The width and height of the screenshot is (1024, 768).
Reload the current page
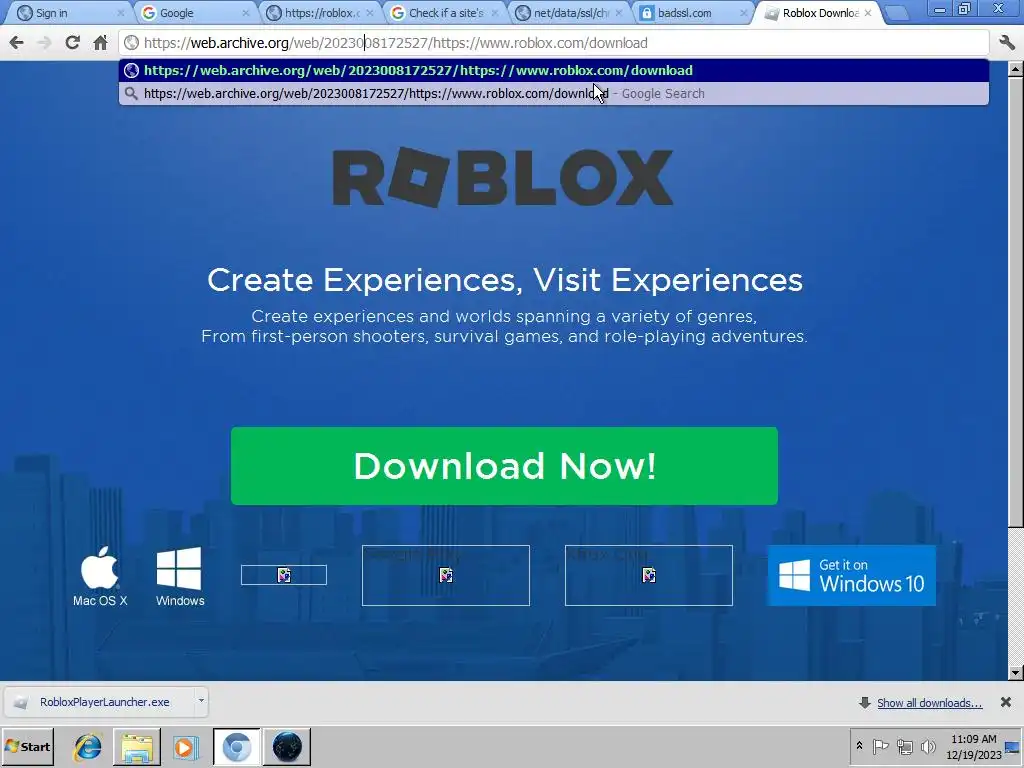point(72,43)
